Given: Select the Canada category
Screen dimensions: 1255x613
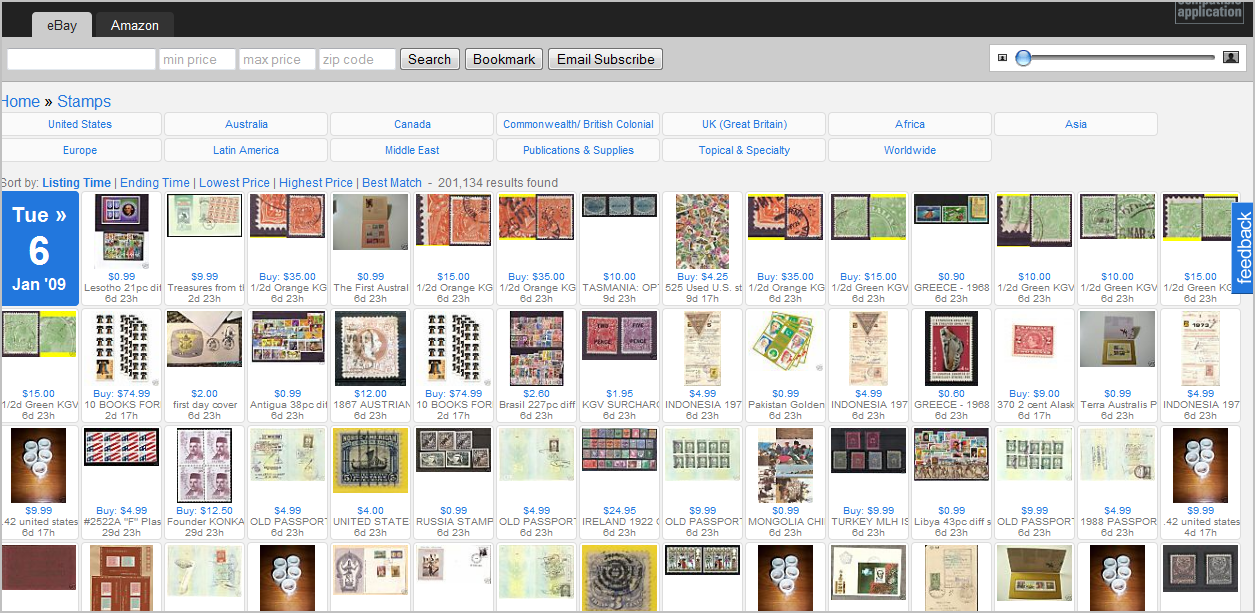Looking at the screenshot, I should [x=412, y=124].
